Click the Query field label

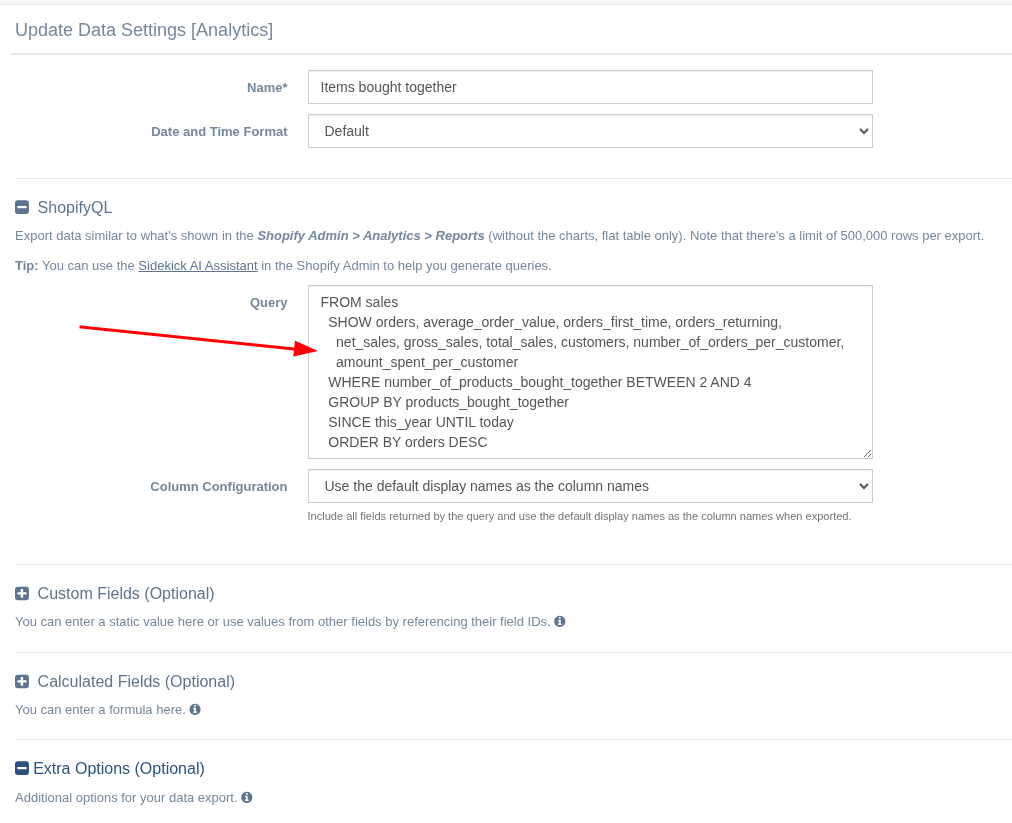268,303
